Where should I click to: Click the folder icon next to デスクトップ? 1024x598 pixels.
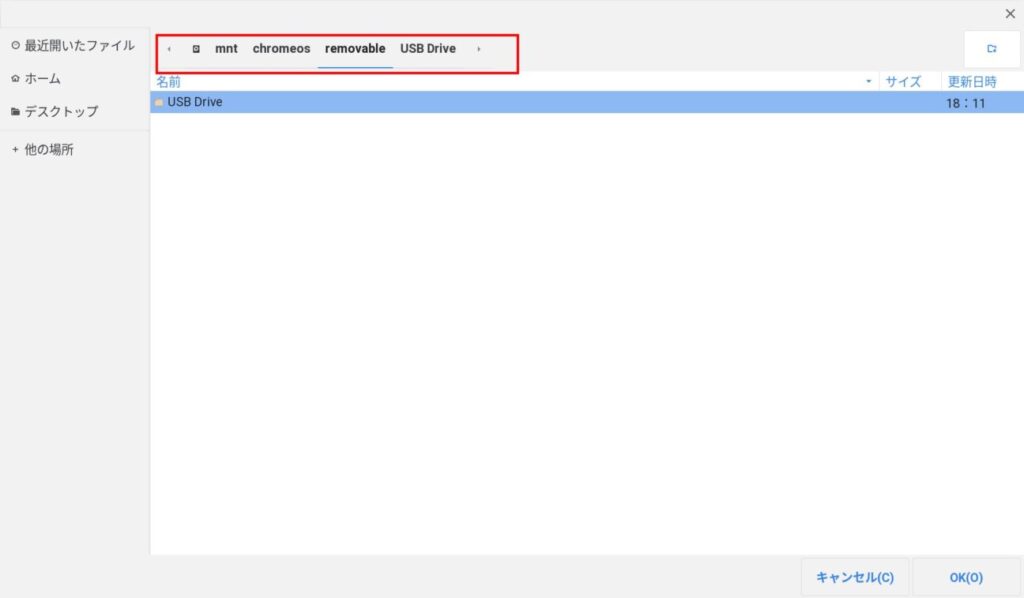click(14, 111)
